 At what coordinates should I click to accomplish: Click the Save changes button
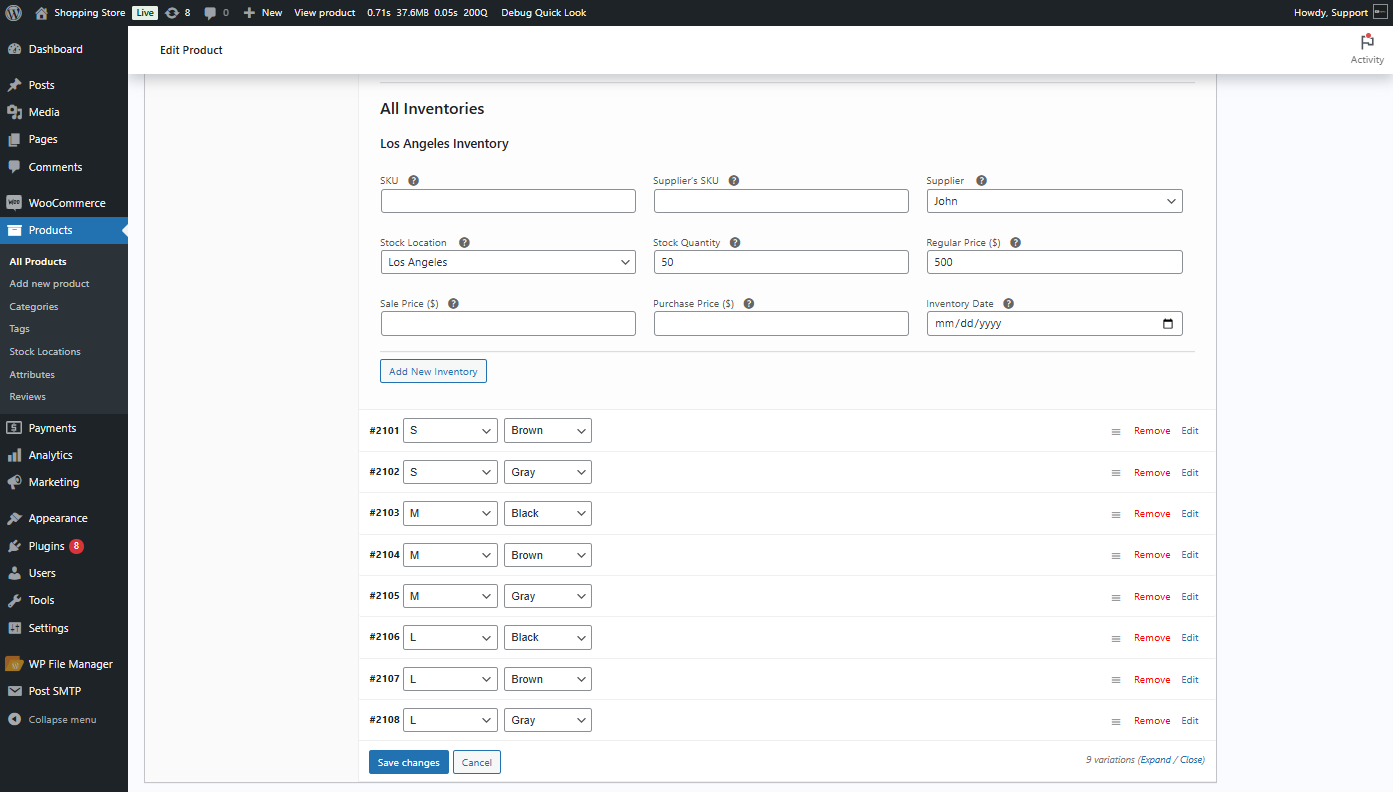409,762
